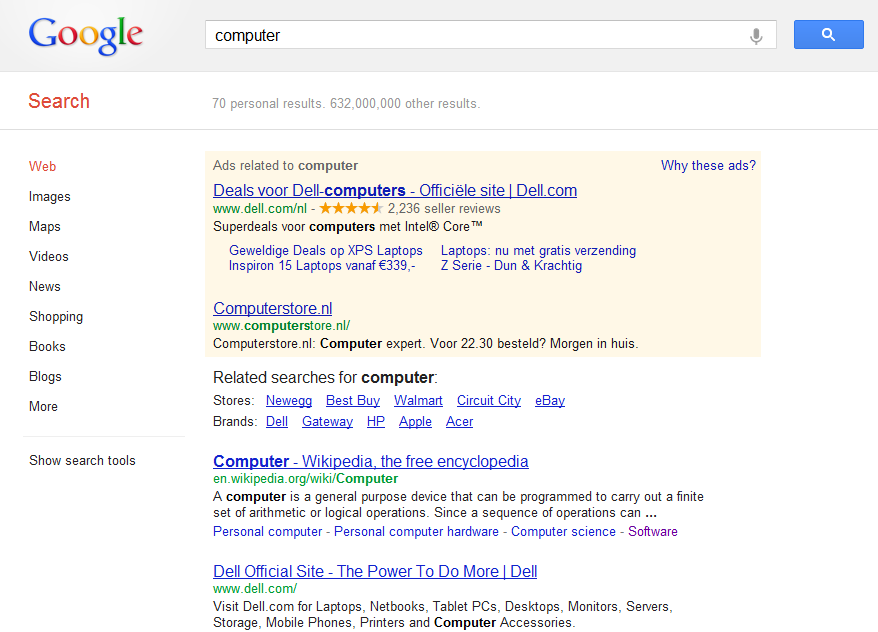Open the Computer science sublink
Viewport: 878px width, 632px height.
(x=563, y=532)
